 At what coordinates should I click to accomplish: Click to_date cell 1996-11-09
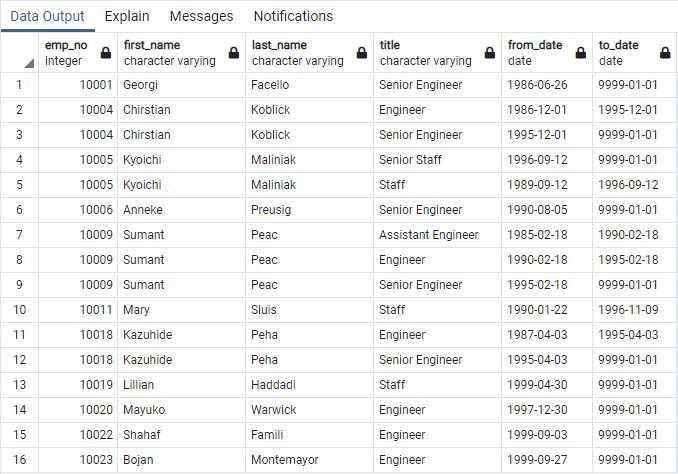click(x=628, y=310)
